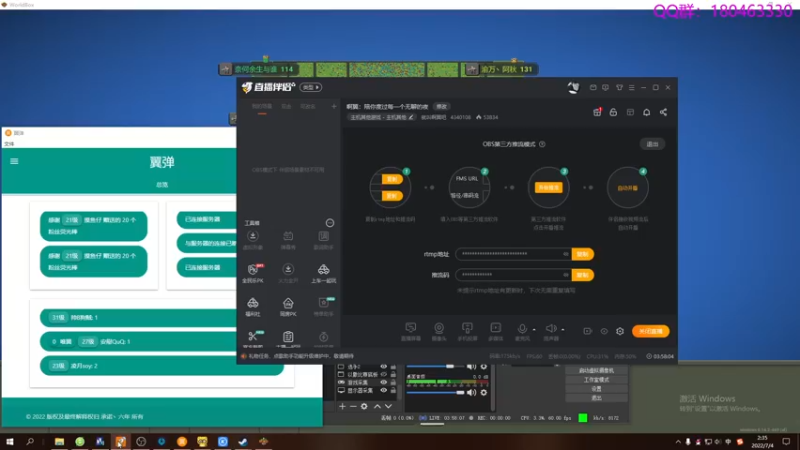The image size is (800, 450).
Task: Toggle visibility of 显示器采集 source
Action: click(384, 390)
